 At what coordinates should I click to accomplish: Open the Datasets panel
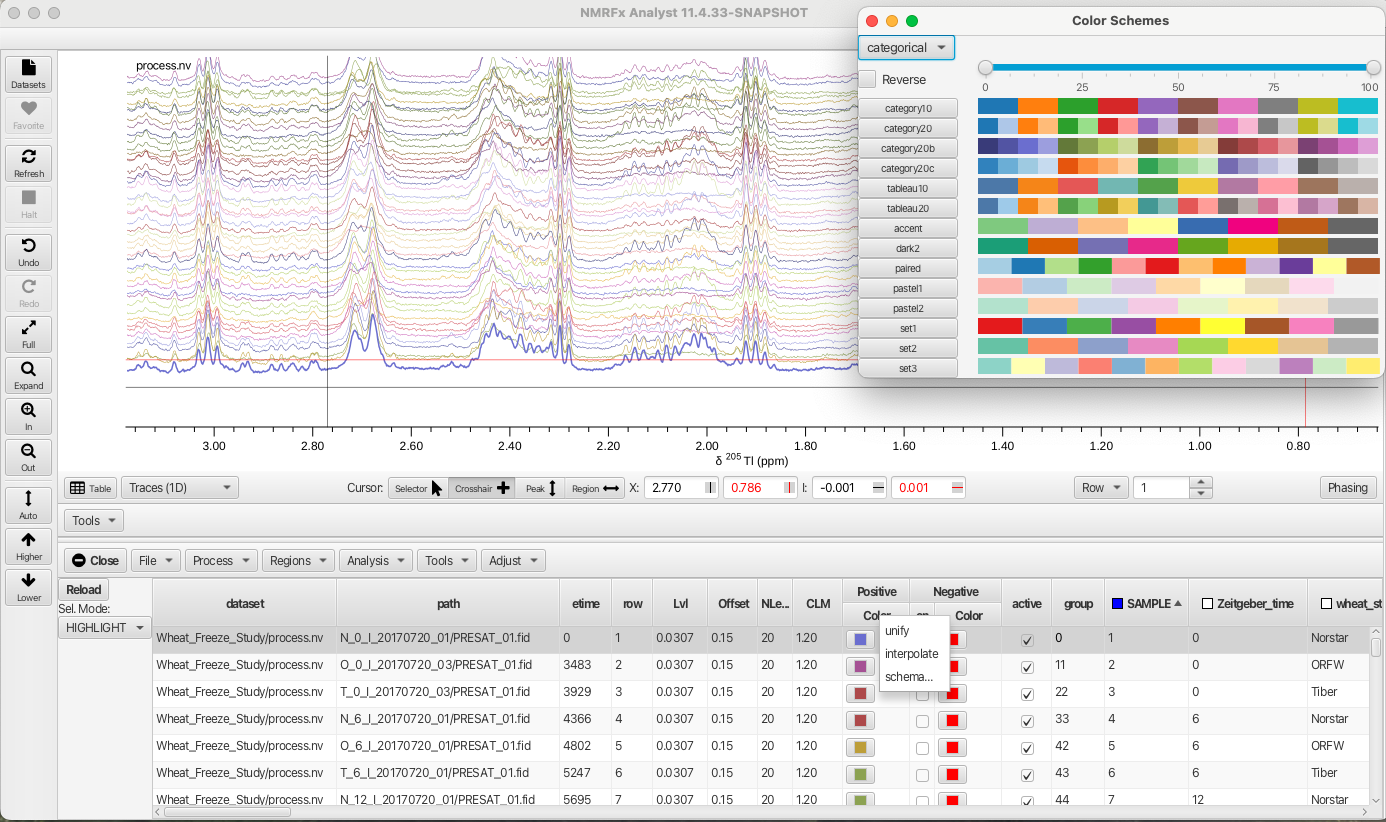[x=28, y=72]
